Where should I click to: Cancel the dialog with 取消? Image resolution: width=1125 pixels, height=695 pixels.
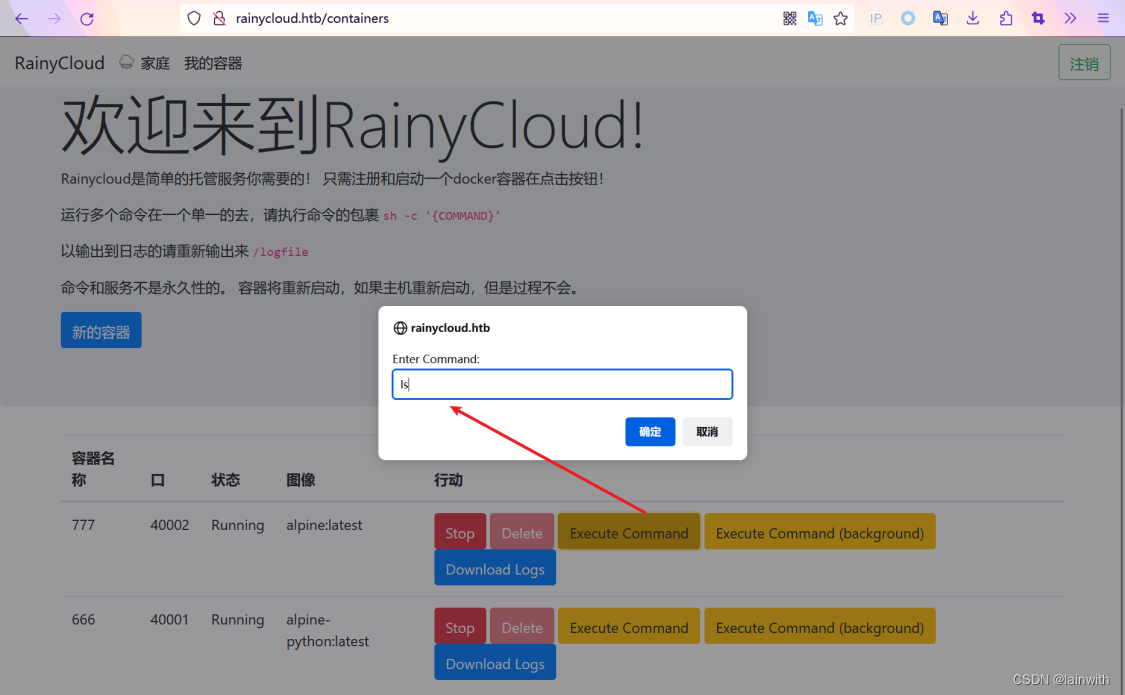tap(707, 432)
